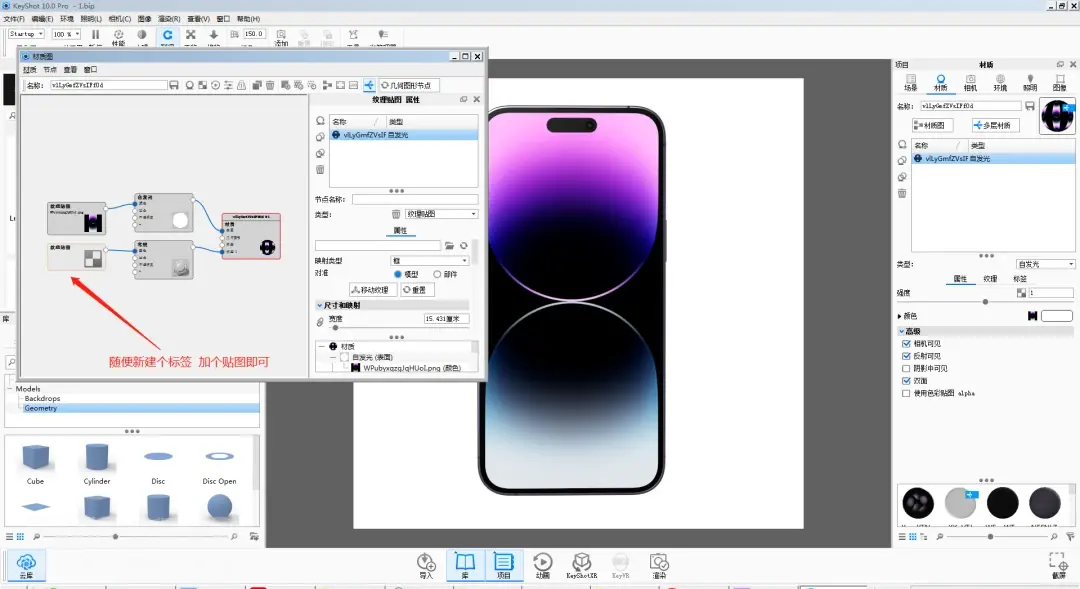Click save icon beside material graph name field
Image resolution: width=1080 pixels, height=589 pixels.
[x=174, y=85]
